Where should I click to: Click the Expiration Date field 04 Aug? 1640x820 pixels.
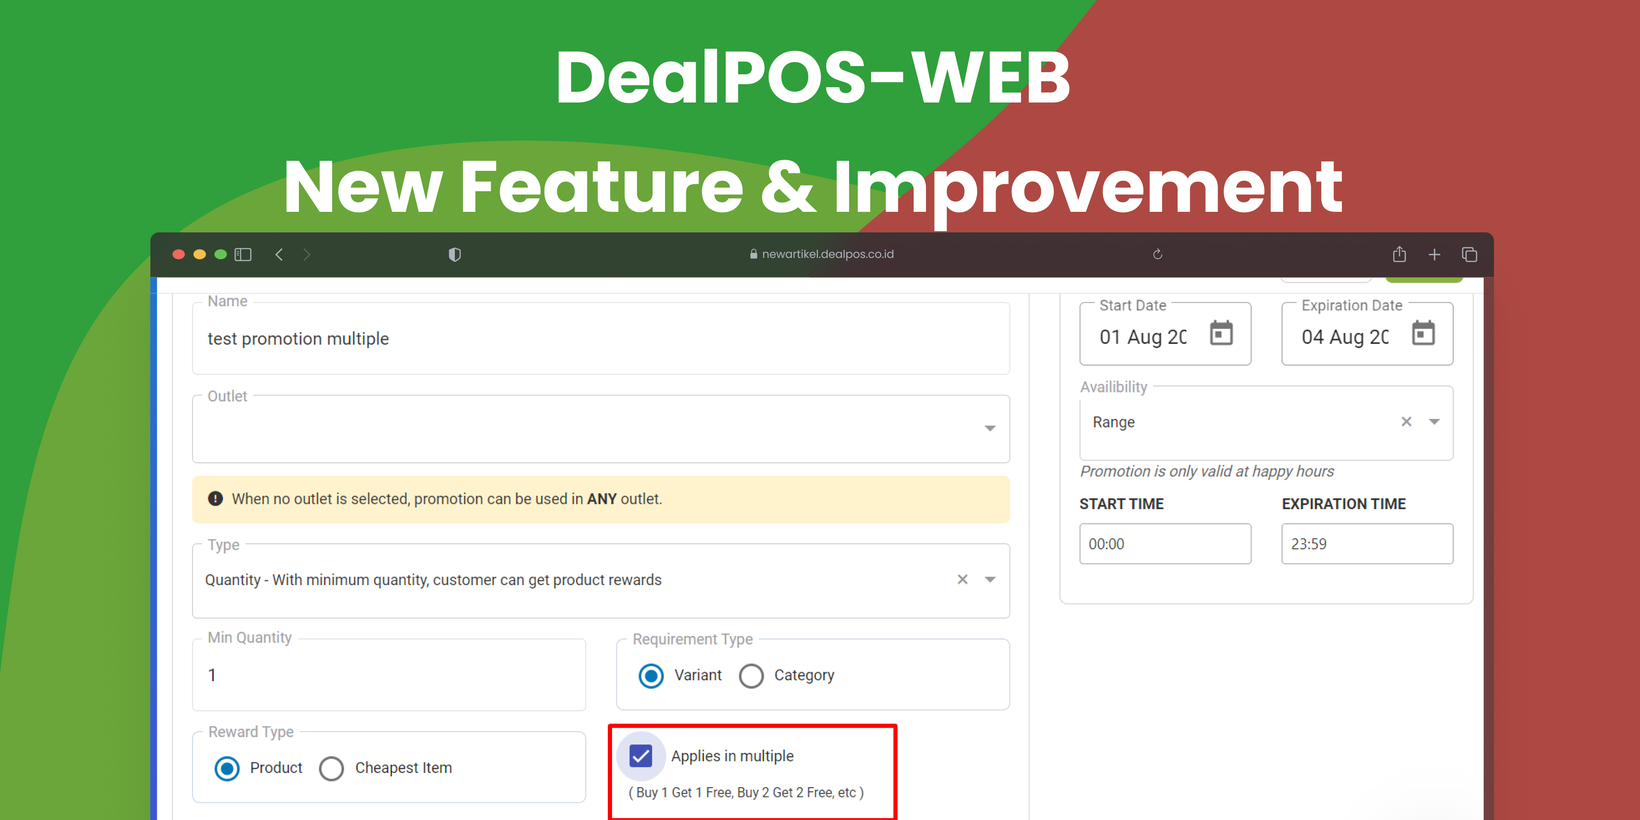(1367, 334)
